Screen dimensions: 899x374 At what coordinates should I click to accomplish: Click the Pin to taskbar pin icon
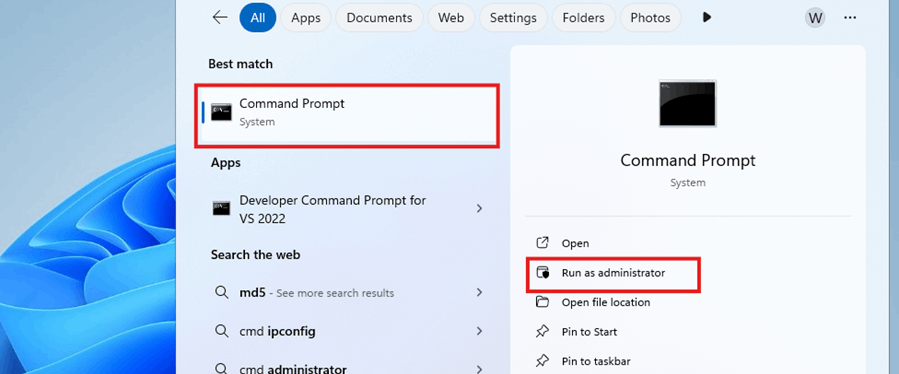(542, 361)
